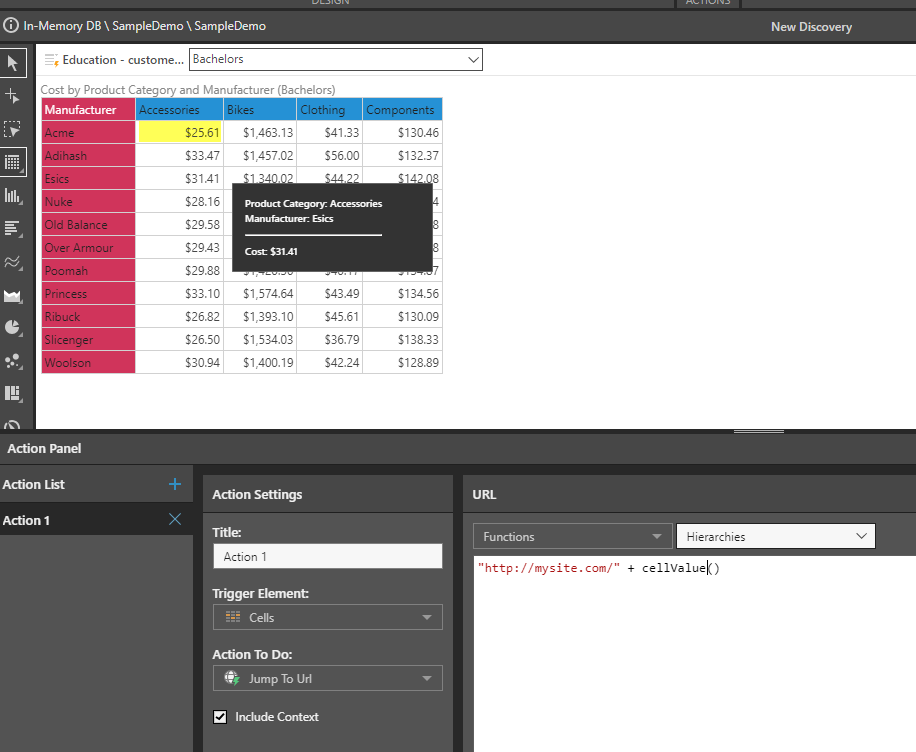
Task: Click the $1,463.13 Acme Bikes cell
Action: [260, 133]
